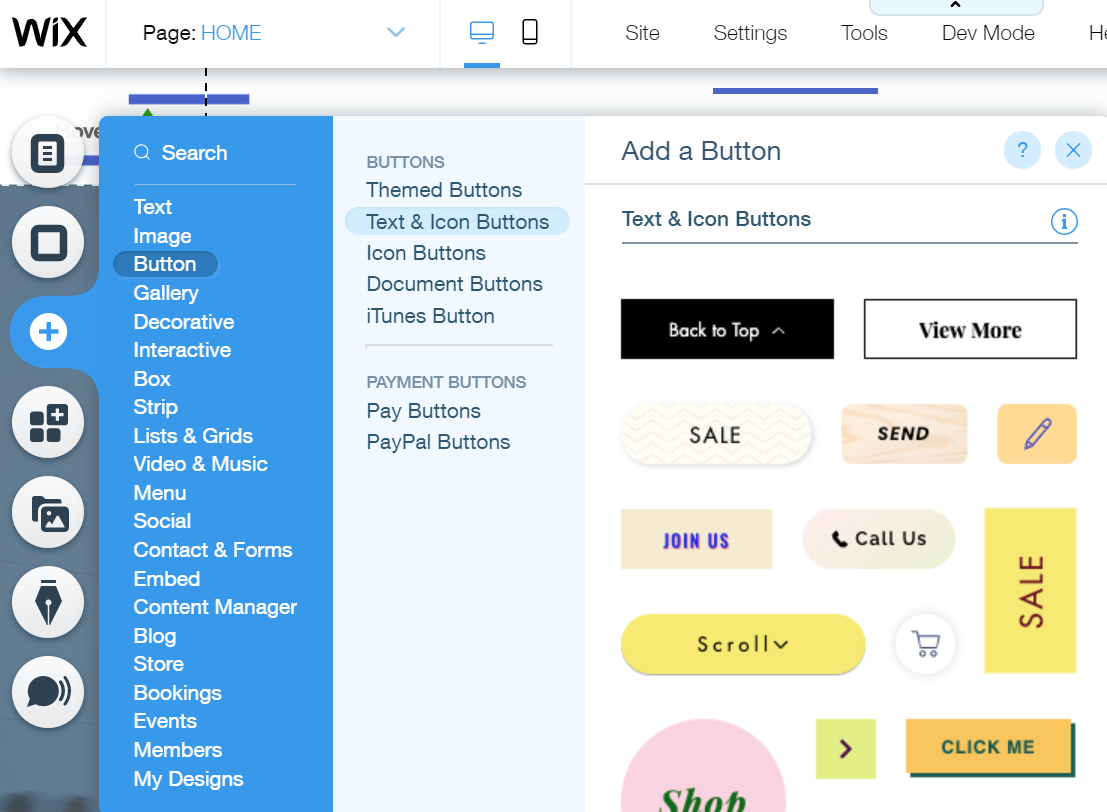The width and height of the screenshot is (1107, 812).
Task: Open PayPal Buttons section
Action: pos(438,442)
